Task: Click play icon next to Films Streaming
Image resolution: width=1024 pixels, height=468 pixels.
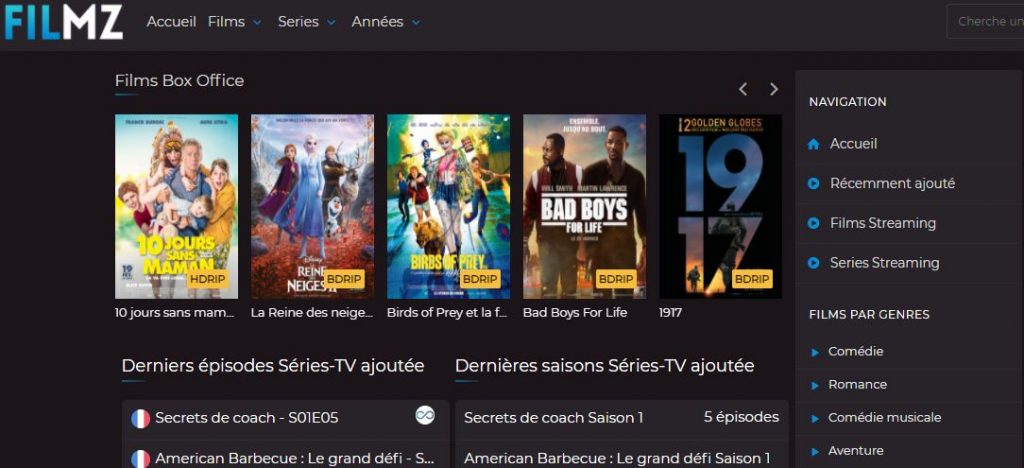Action: 813,224
